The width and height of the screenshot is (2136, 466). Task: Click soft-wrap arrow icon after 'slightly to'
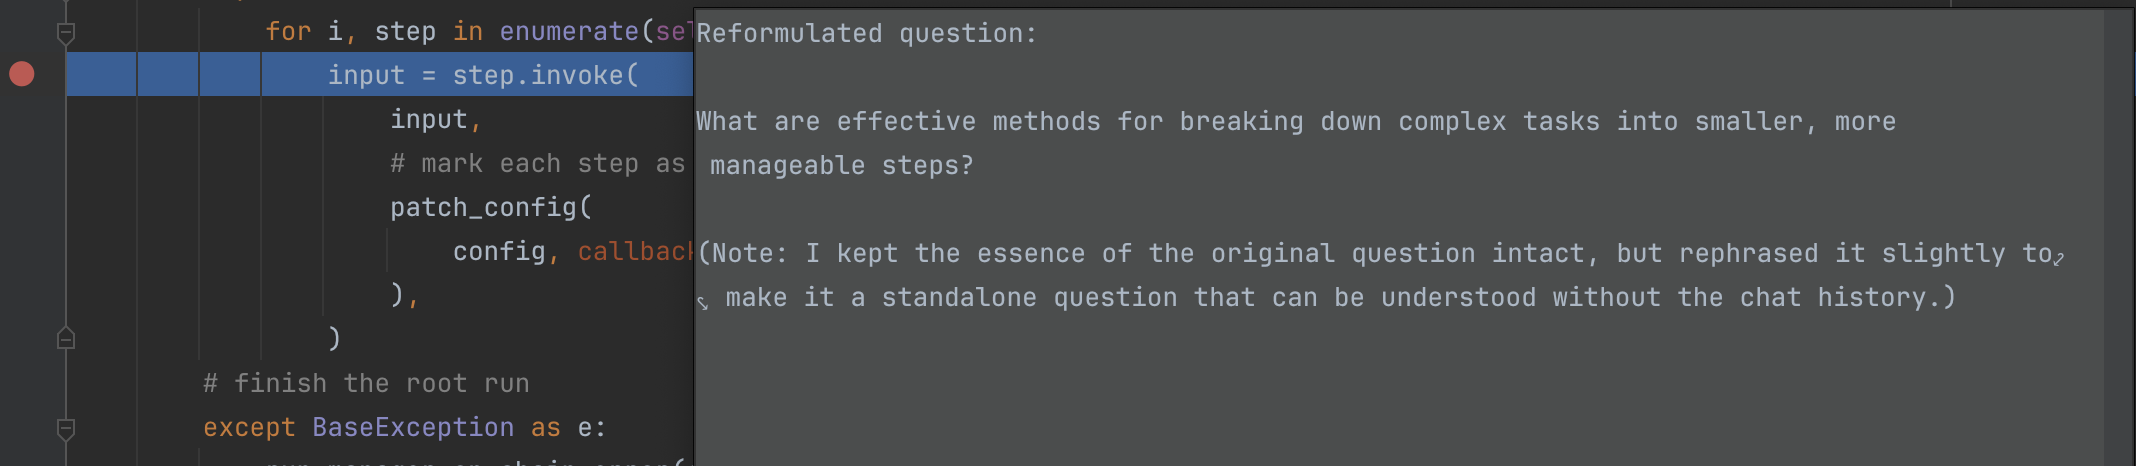(x=2058, y=258)
